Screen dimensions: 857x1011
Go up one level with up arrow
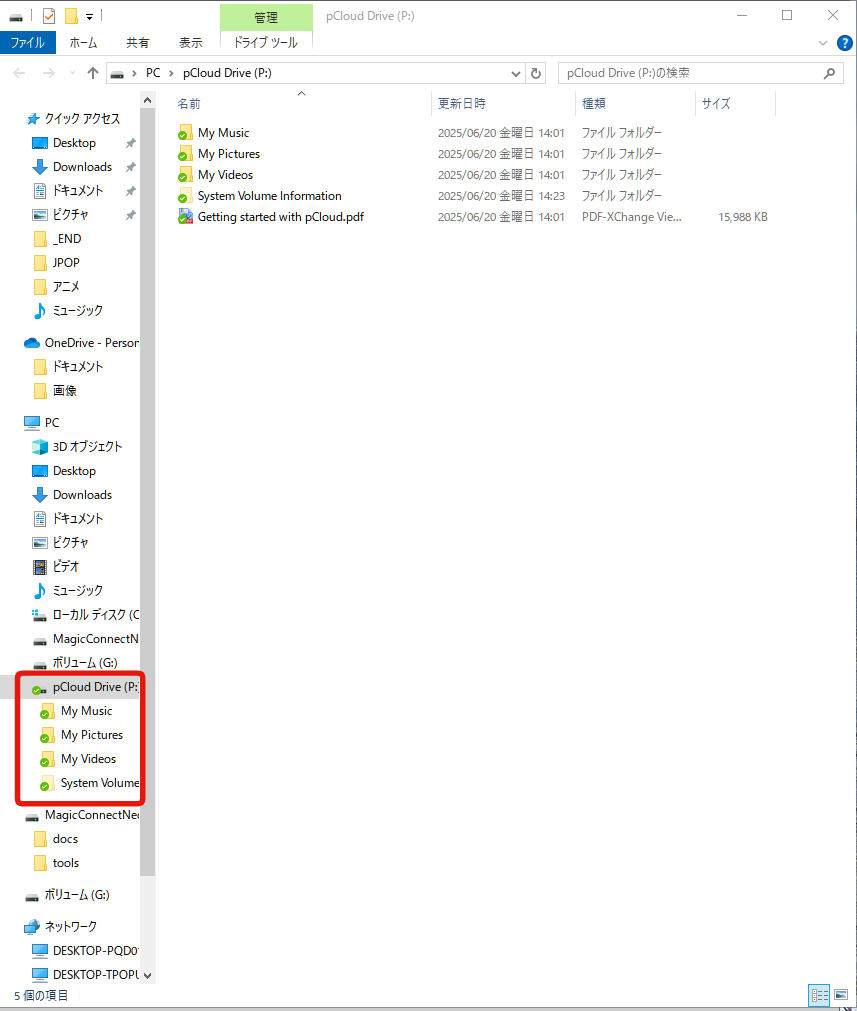pos(93,73)
